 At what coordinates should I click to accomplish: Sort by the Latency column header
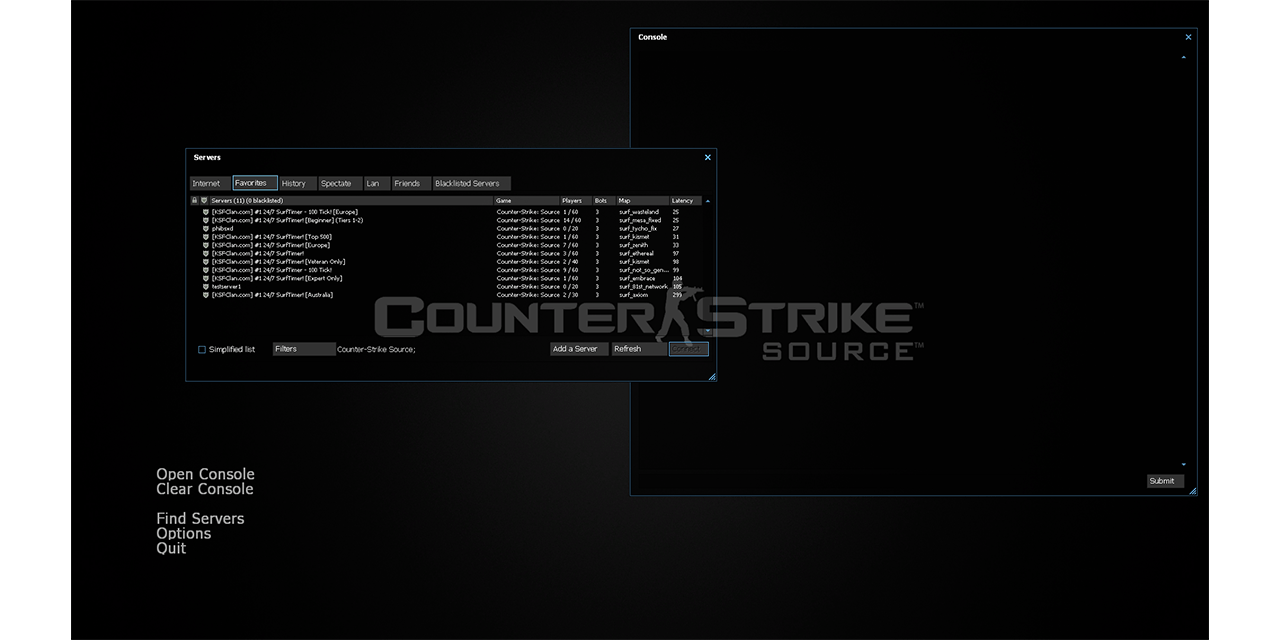click(x=686, y=201)
